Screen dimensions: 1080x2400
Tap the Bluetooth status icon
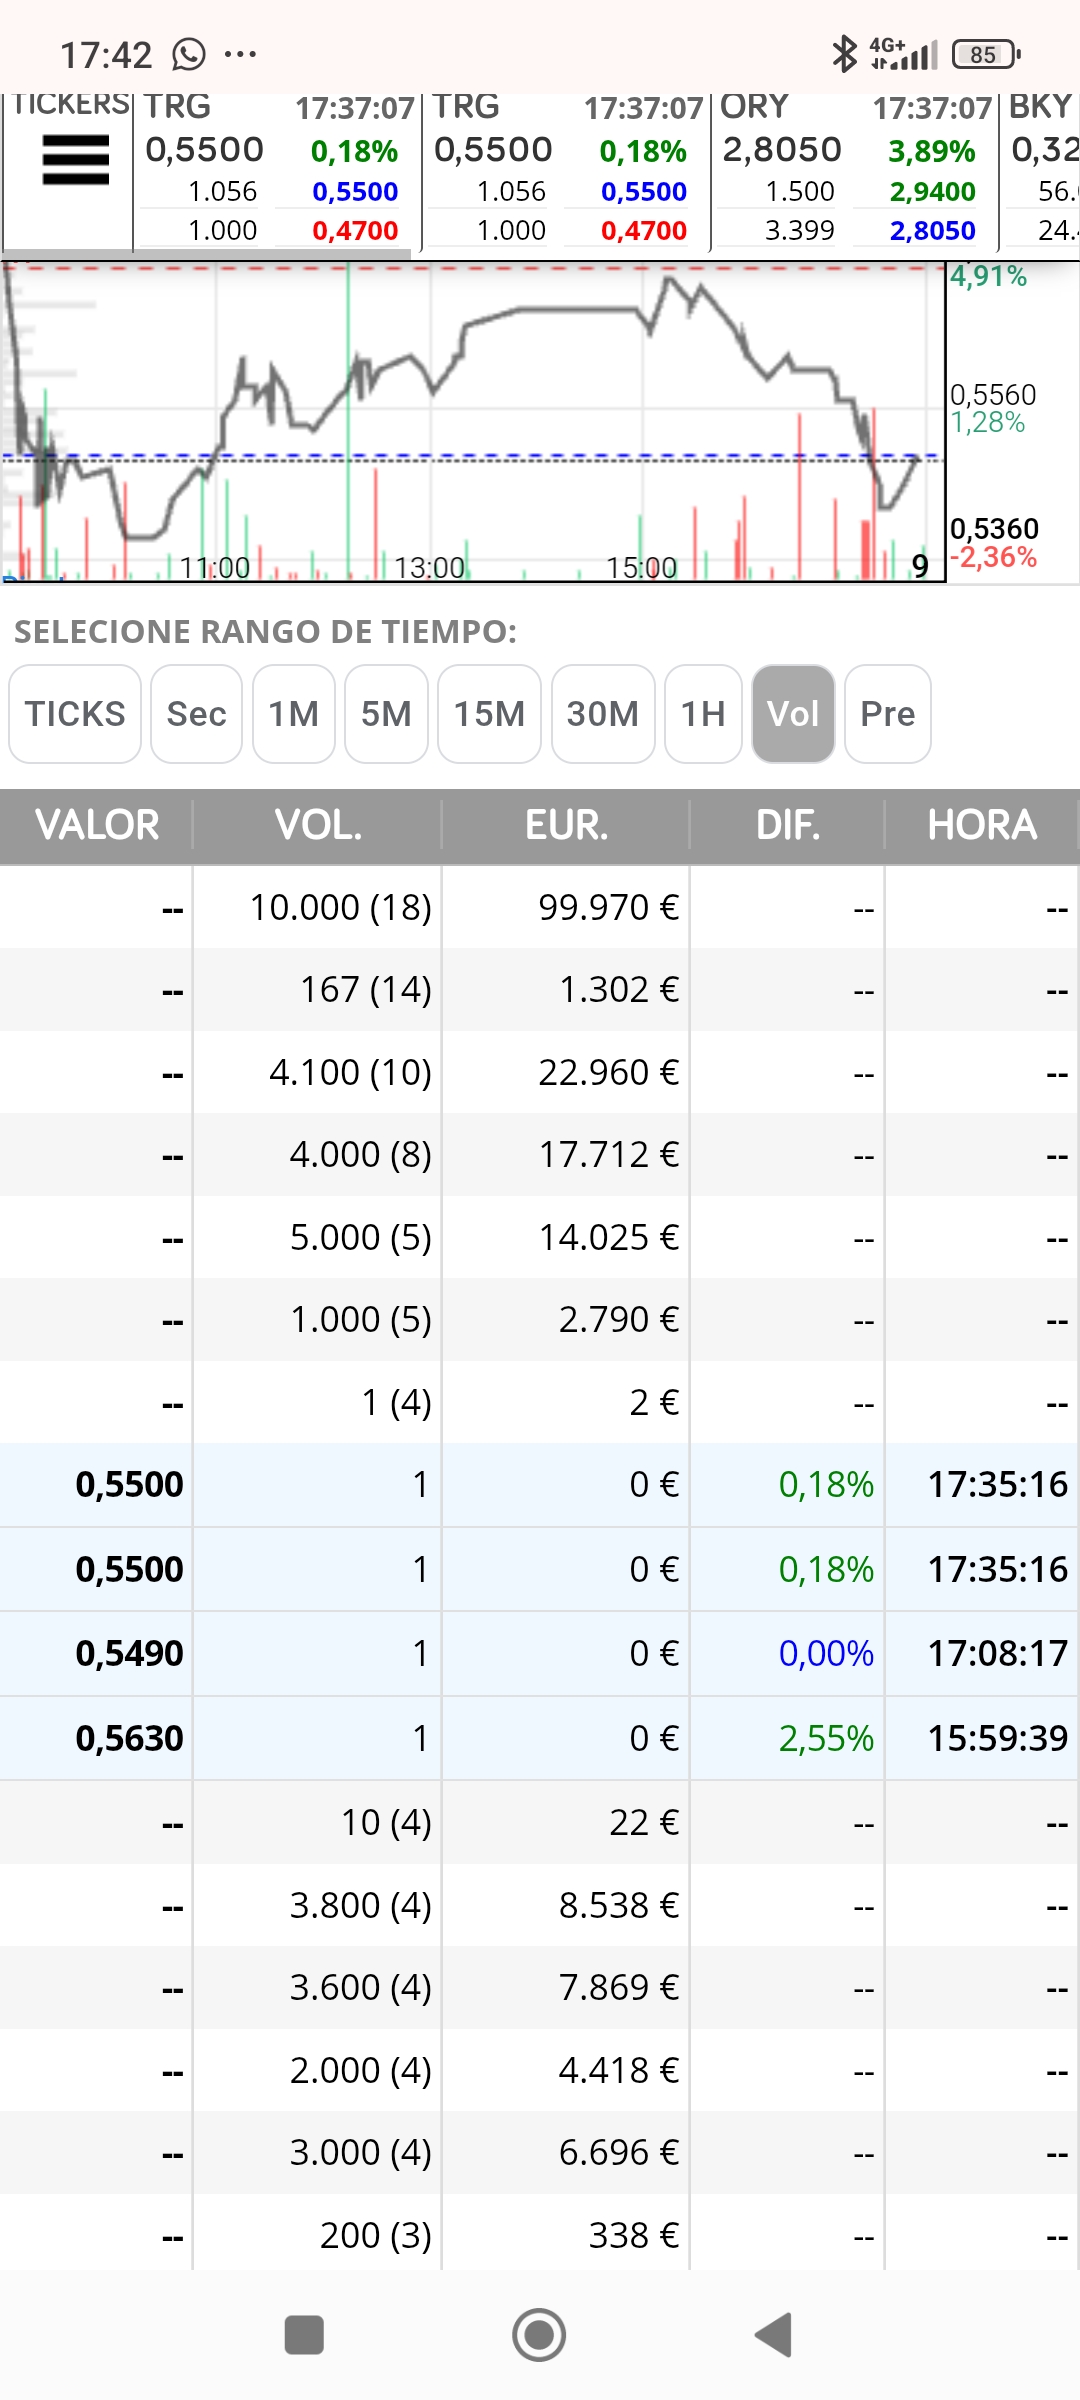[x=845, y=54]
